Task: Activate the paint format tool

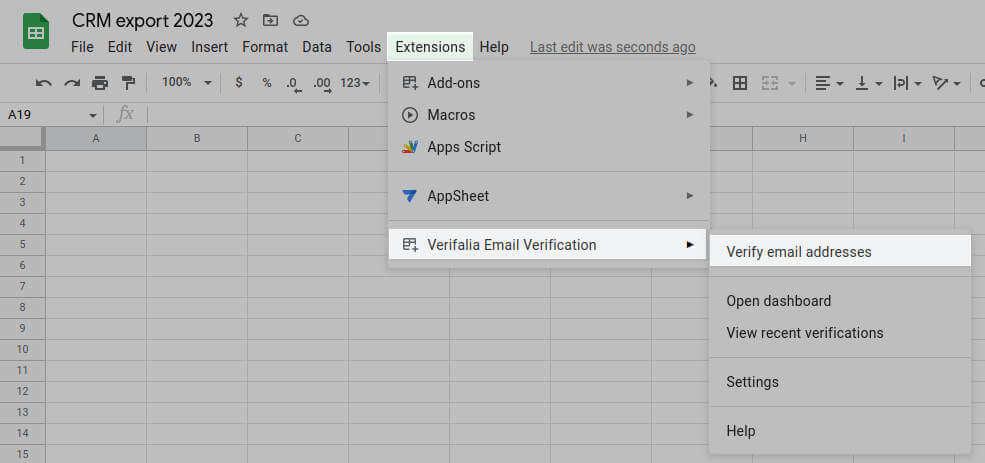Action: pyautogui.click(x=128, y=83)
